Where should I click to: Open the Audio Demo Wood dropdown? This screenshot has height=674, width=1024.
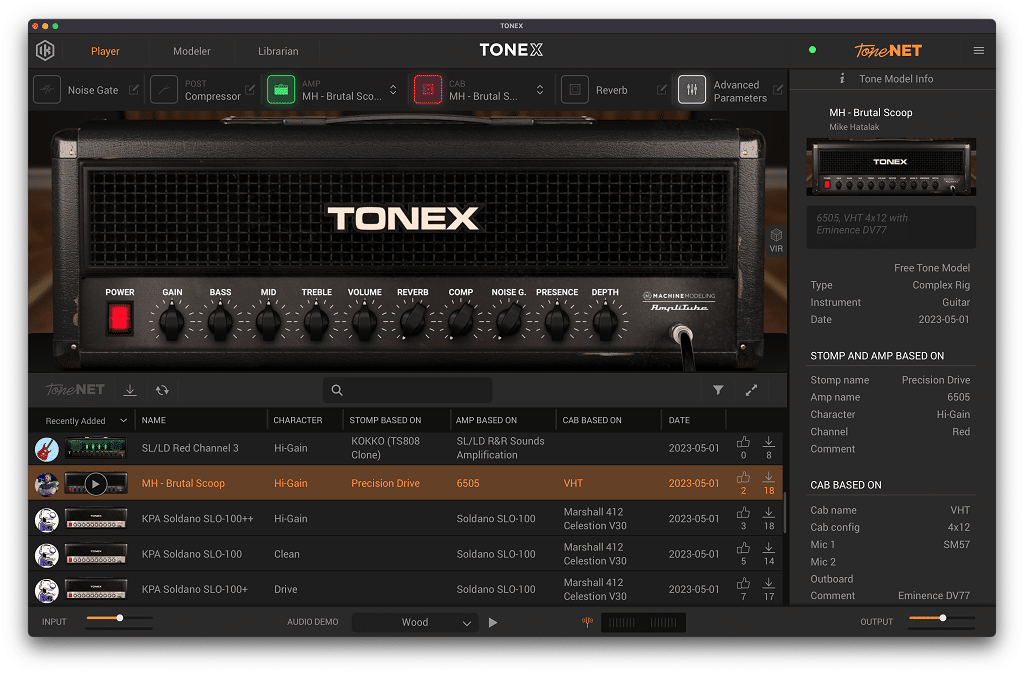coord(415,622)
